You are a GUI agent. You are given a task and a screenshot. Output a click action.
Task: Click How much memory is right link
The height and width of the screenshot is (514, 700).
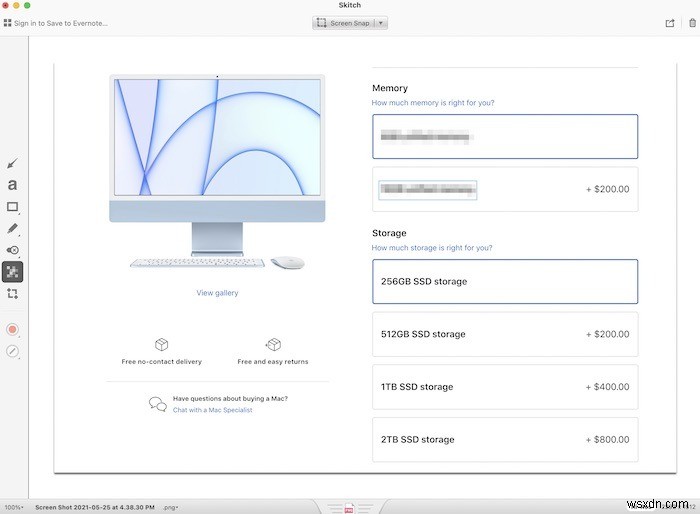(433, 103)
